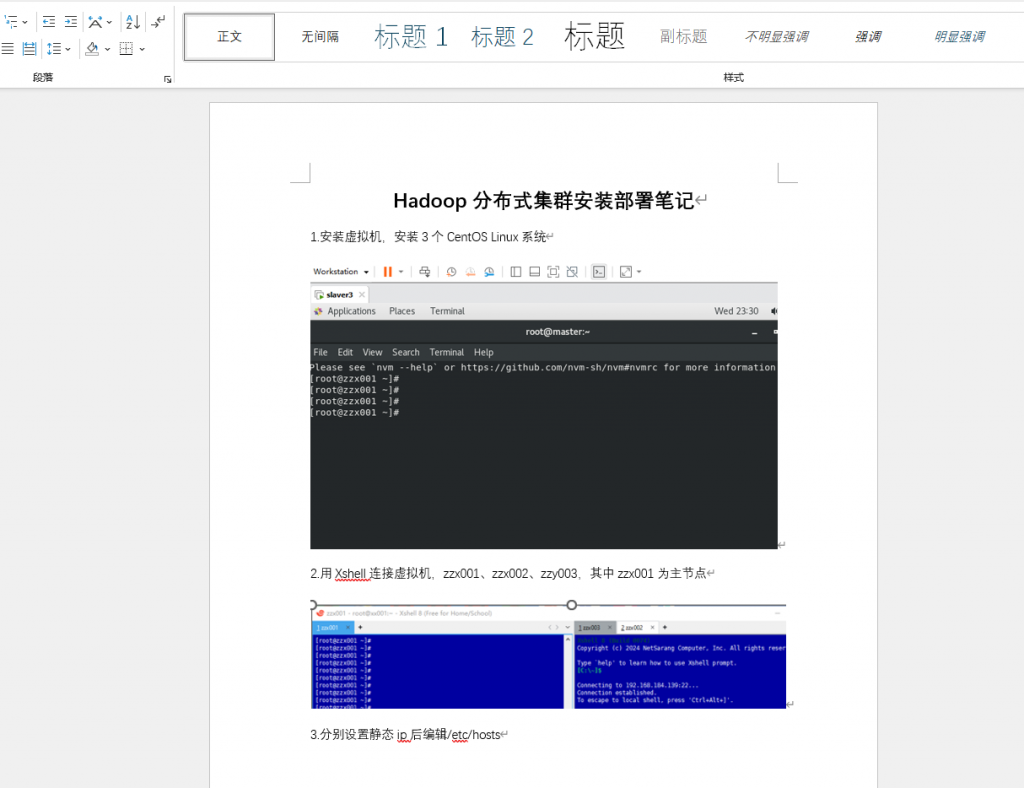Increase the paragraph indent
Viewport: 1024px width, 788px height.
(x=71, y=21)
